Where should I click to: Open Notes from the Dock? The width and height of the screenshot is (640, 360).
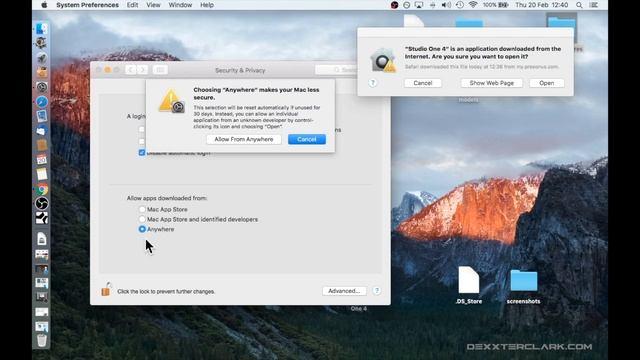click(42, 174)
